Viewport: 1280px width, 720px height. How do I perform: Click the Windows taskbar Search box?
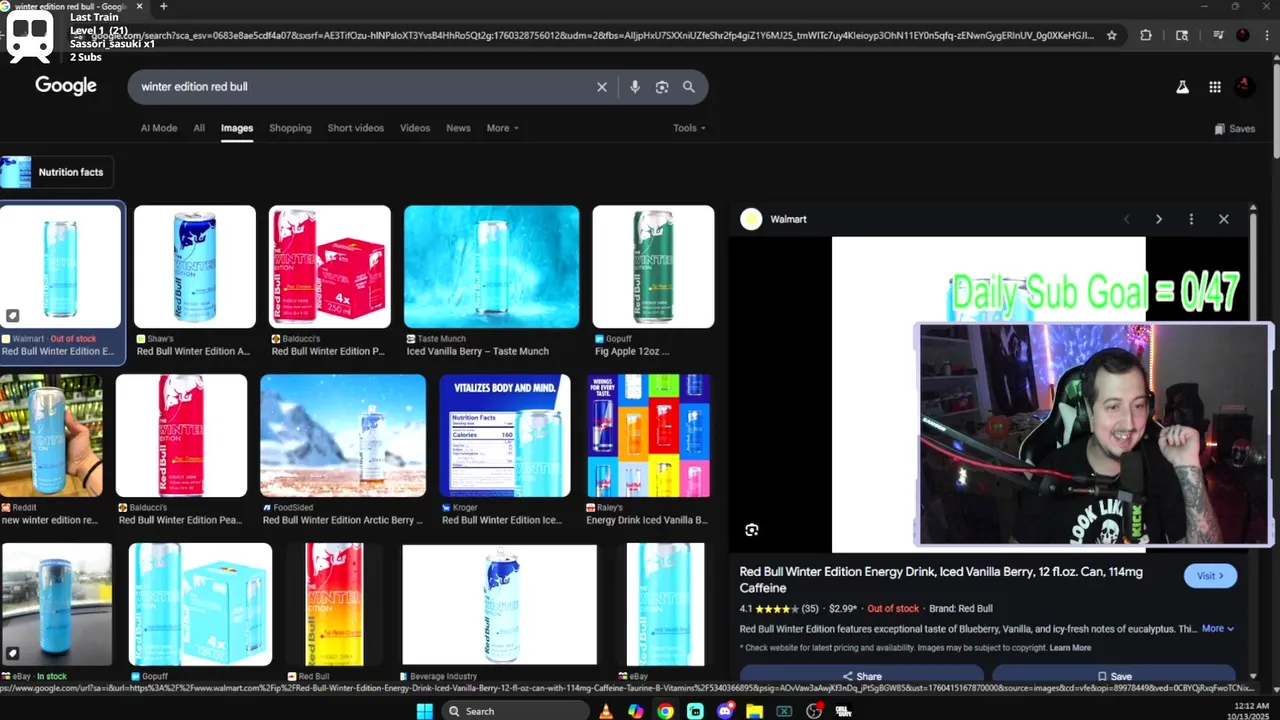click(x=514, y=711)
